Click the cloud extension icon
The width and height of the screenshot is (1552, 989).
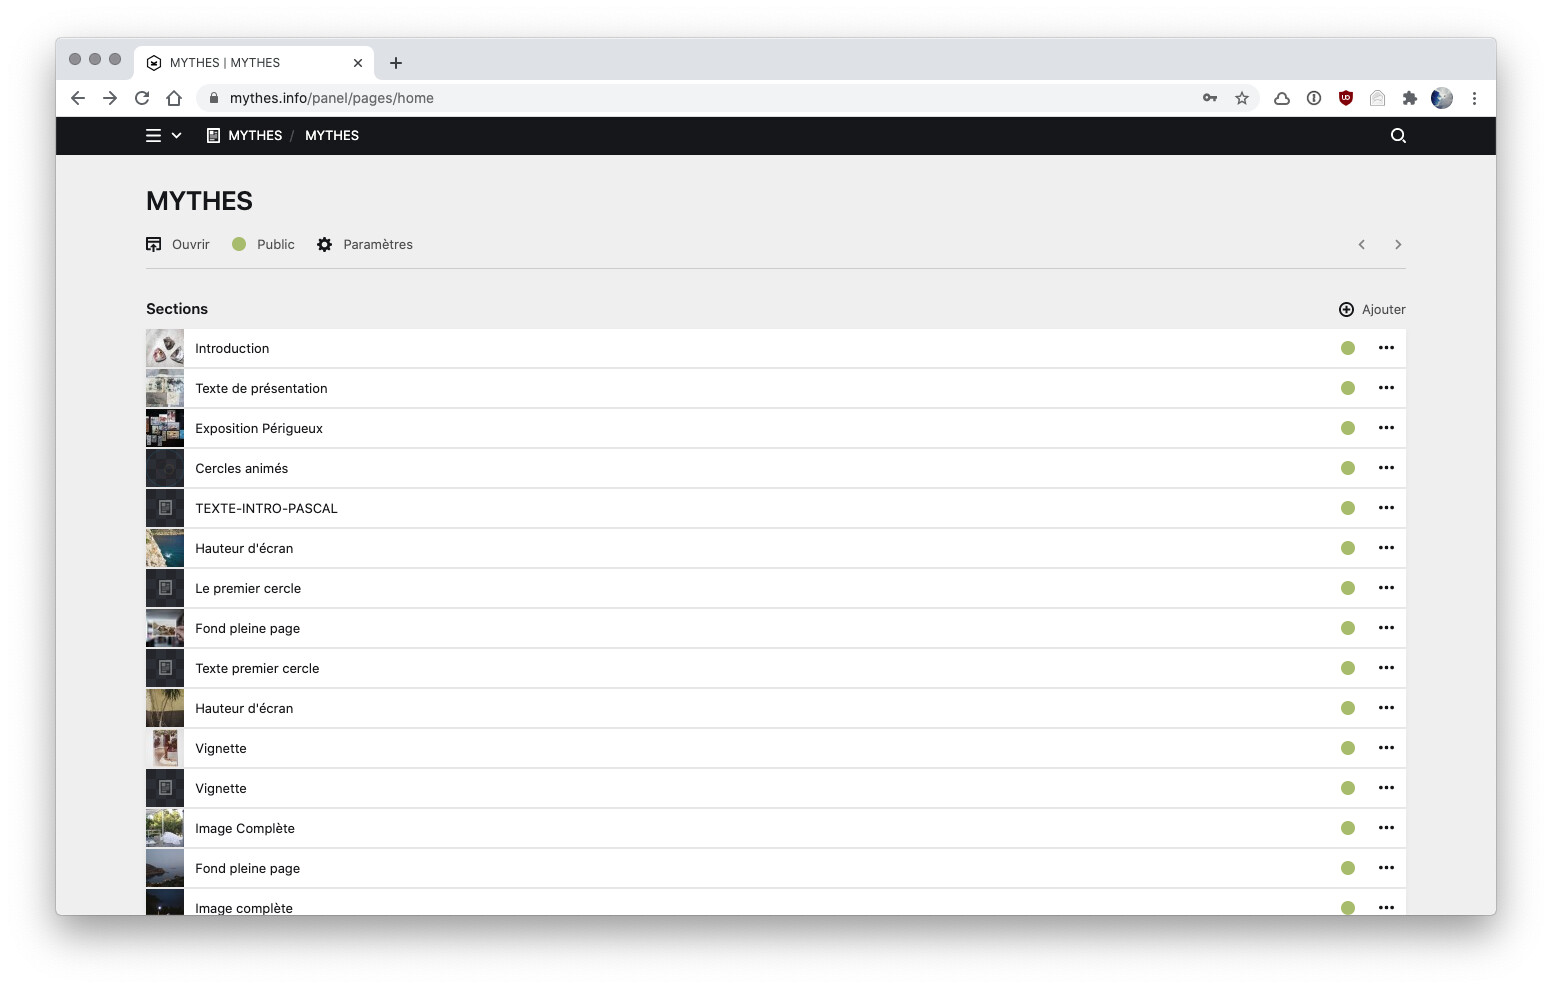pyautogui.click(x=1282, y=98)
